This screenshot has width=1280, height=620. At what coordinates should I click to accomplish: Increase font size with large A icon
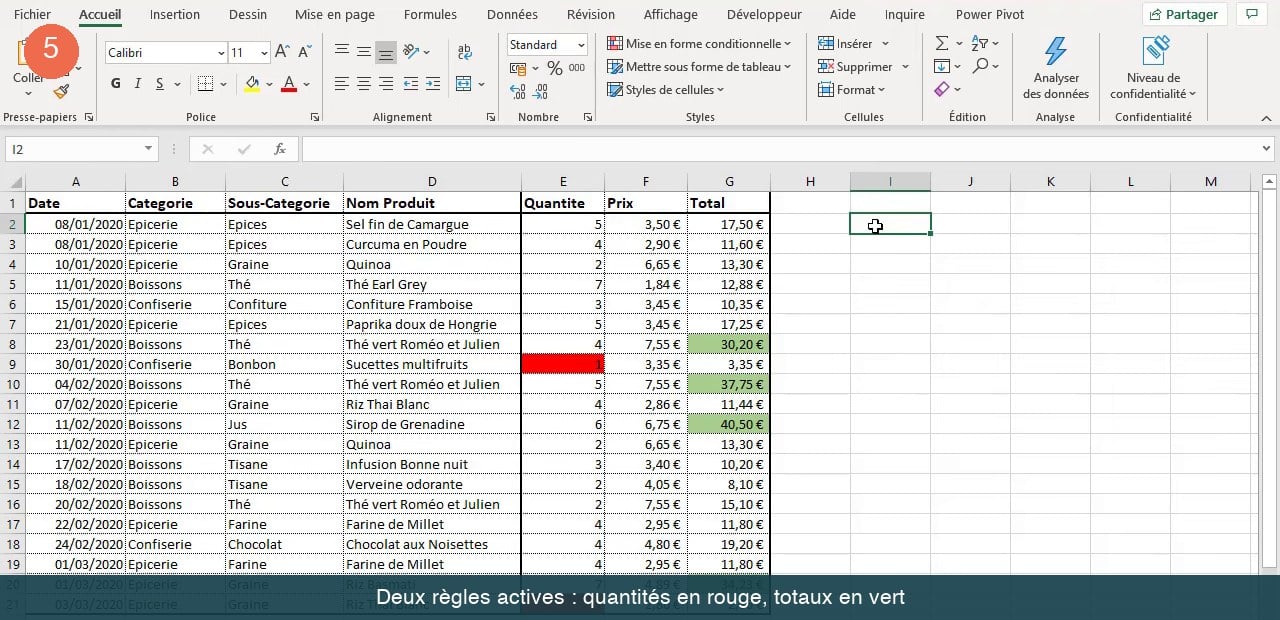(282, 52)
